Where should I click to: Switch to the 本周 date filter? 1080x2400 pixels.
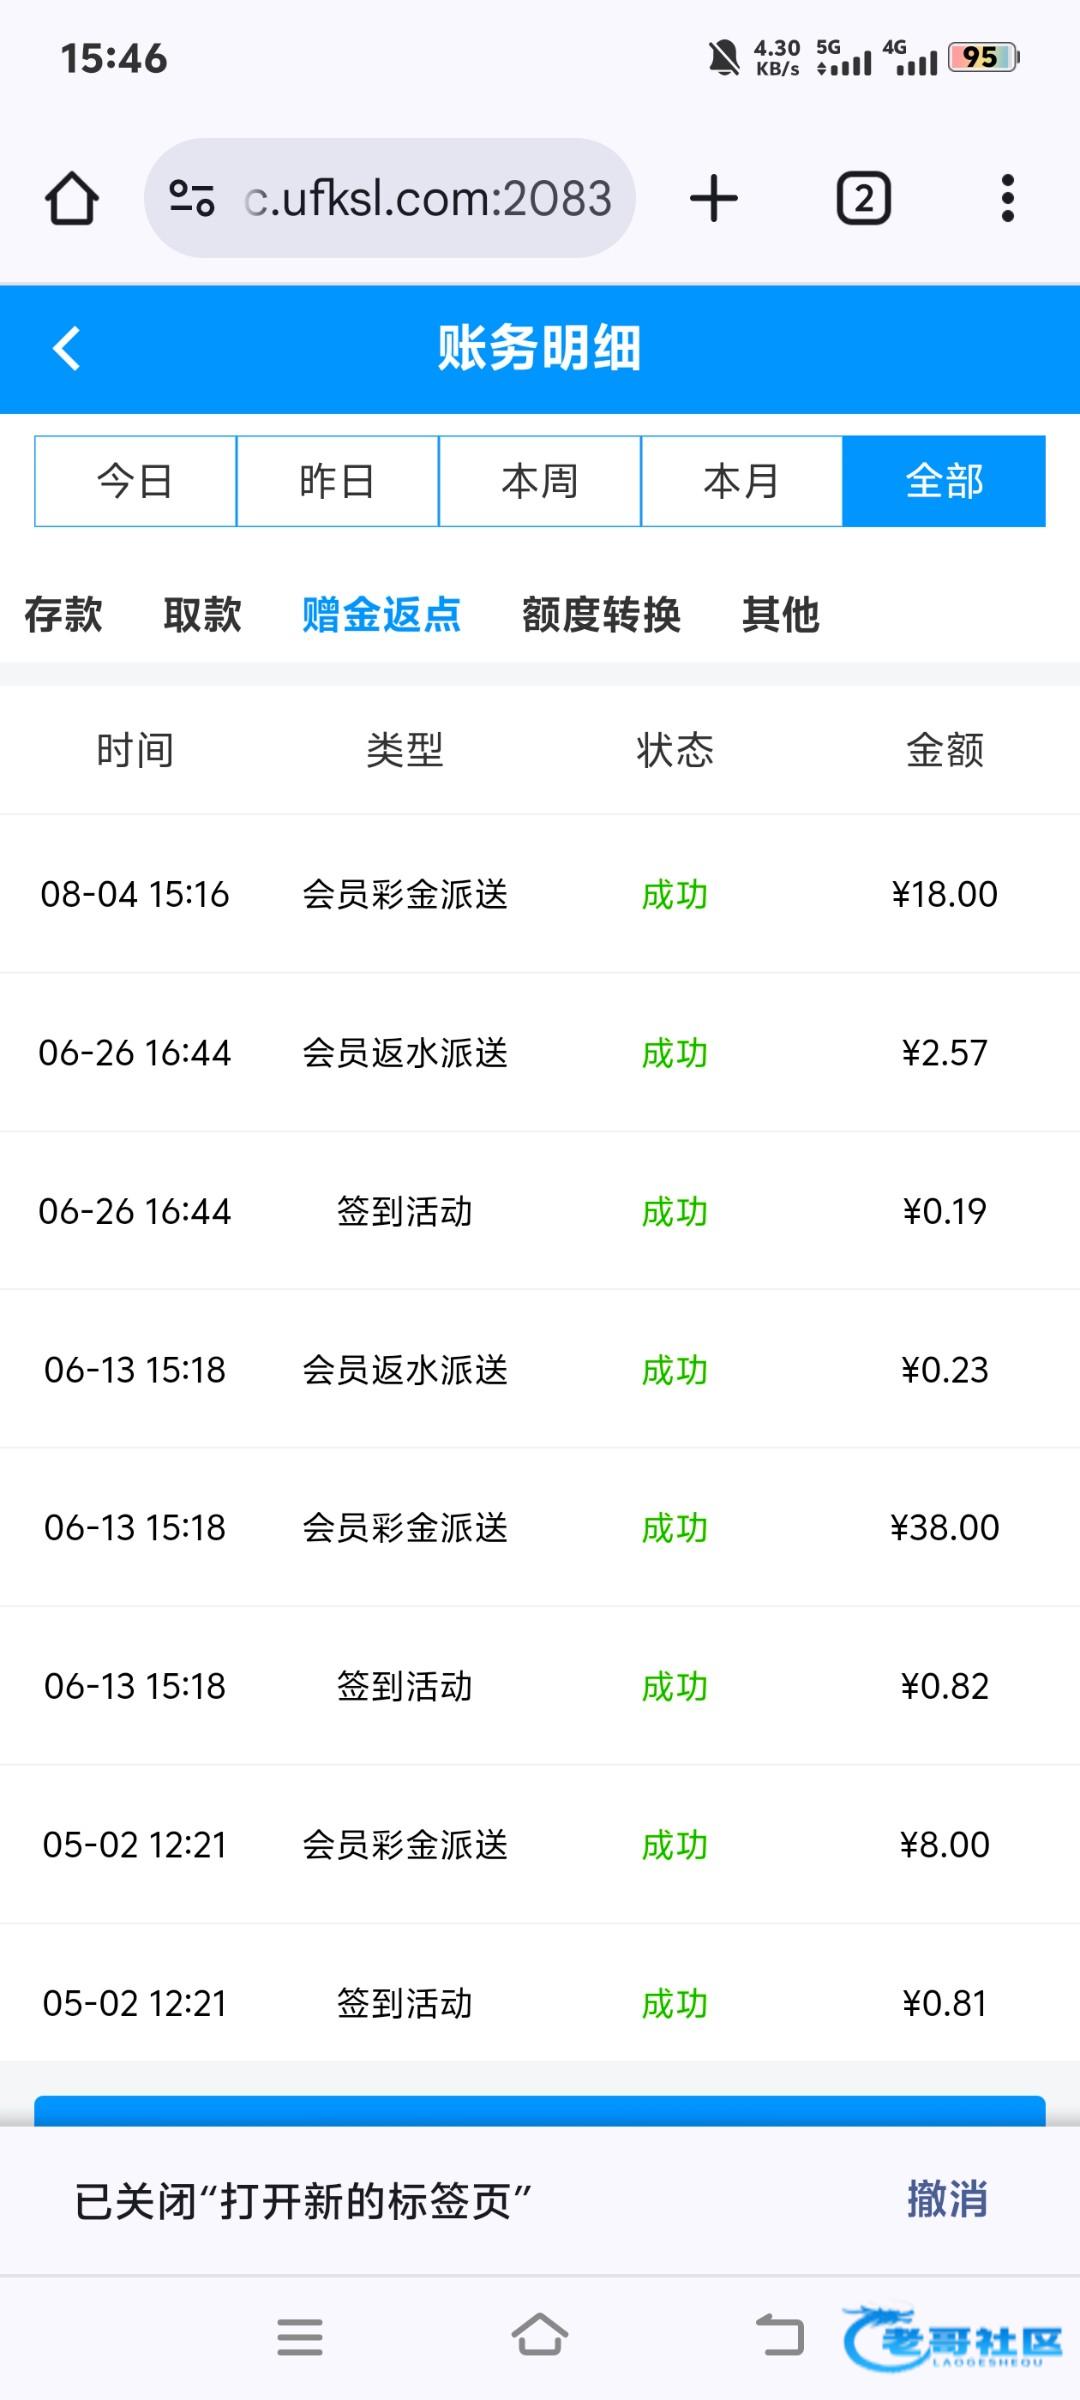point(540,481)
